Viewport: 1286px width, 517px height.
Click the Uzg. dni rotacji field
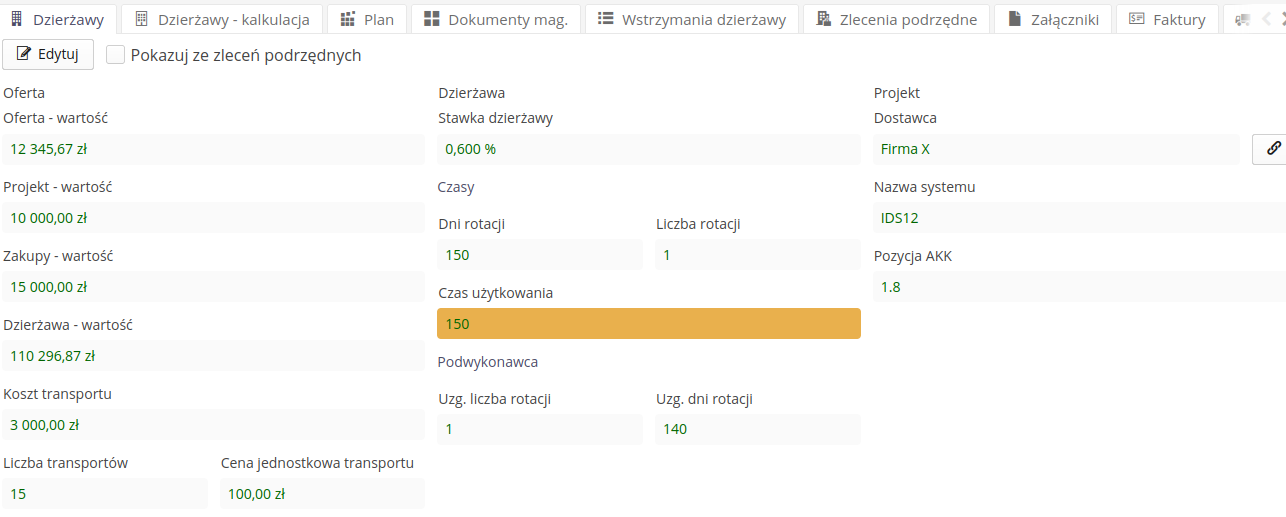tap(757, 429)
